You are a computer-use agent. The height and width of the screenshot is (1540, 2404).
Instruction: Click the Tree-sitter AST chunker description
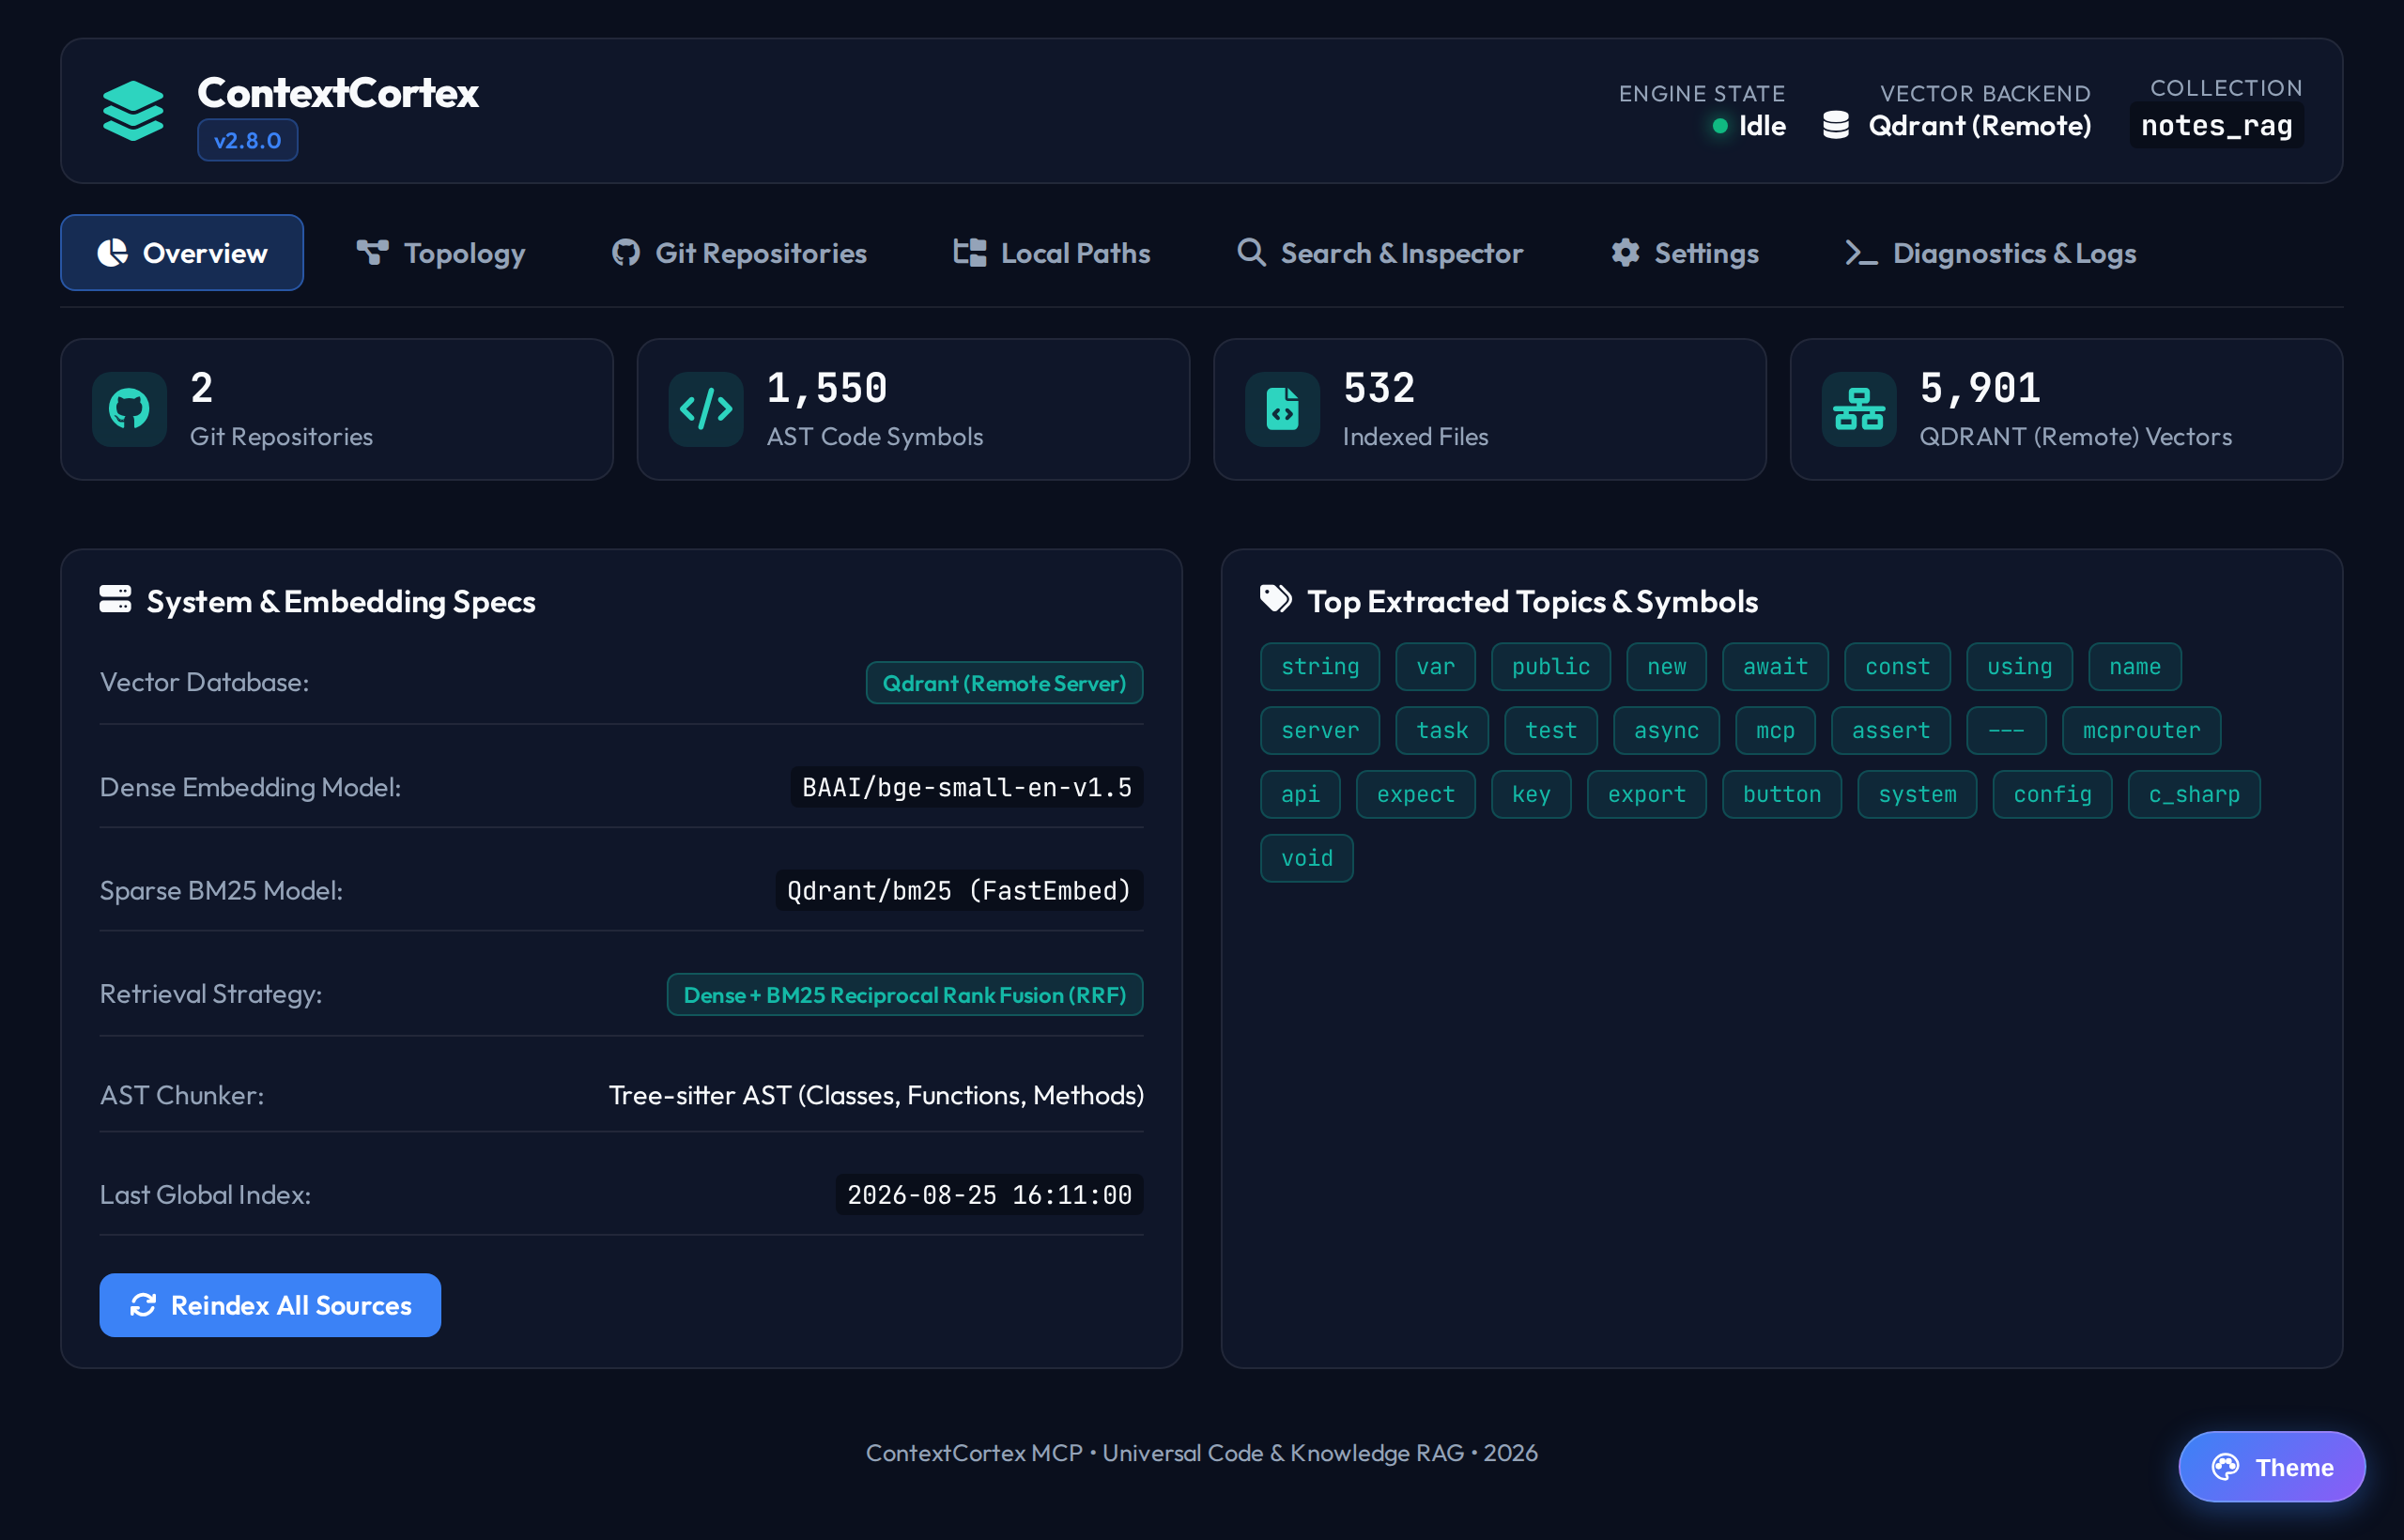tap(876, 1096)
